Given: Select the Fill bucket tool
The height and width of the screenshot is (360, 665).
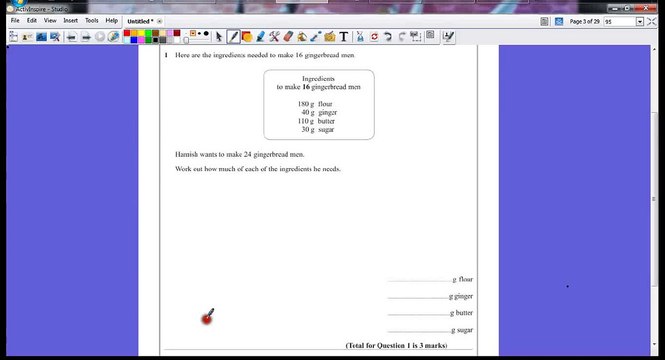Looking at the screenshot, I should [x=302, y=37].
